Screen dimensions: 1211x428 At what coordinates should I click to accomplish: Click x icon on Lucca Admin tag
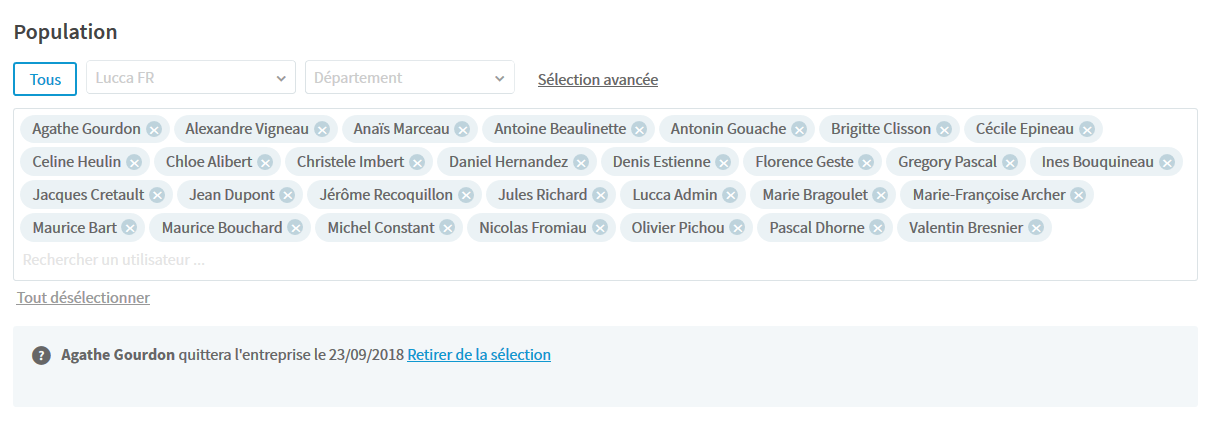[729, 195]
